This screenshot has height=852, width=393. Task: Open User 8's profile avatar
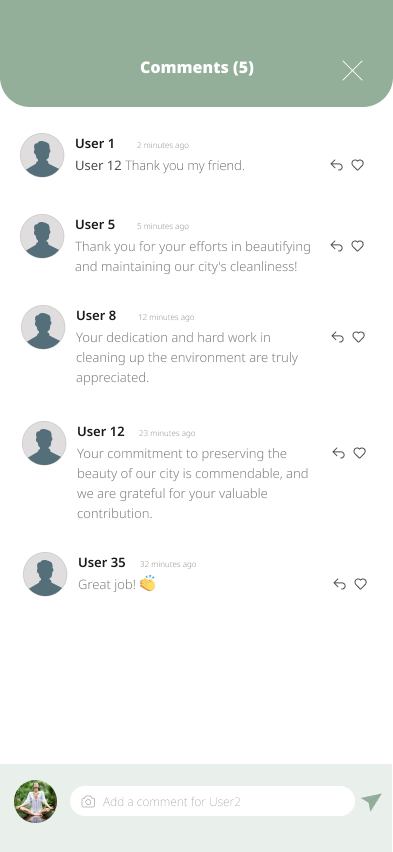coord(43,327)
